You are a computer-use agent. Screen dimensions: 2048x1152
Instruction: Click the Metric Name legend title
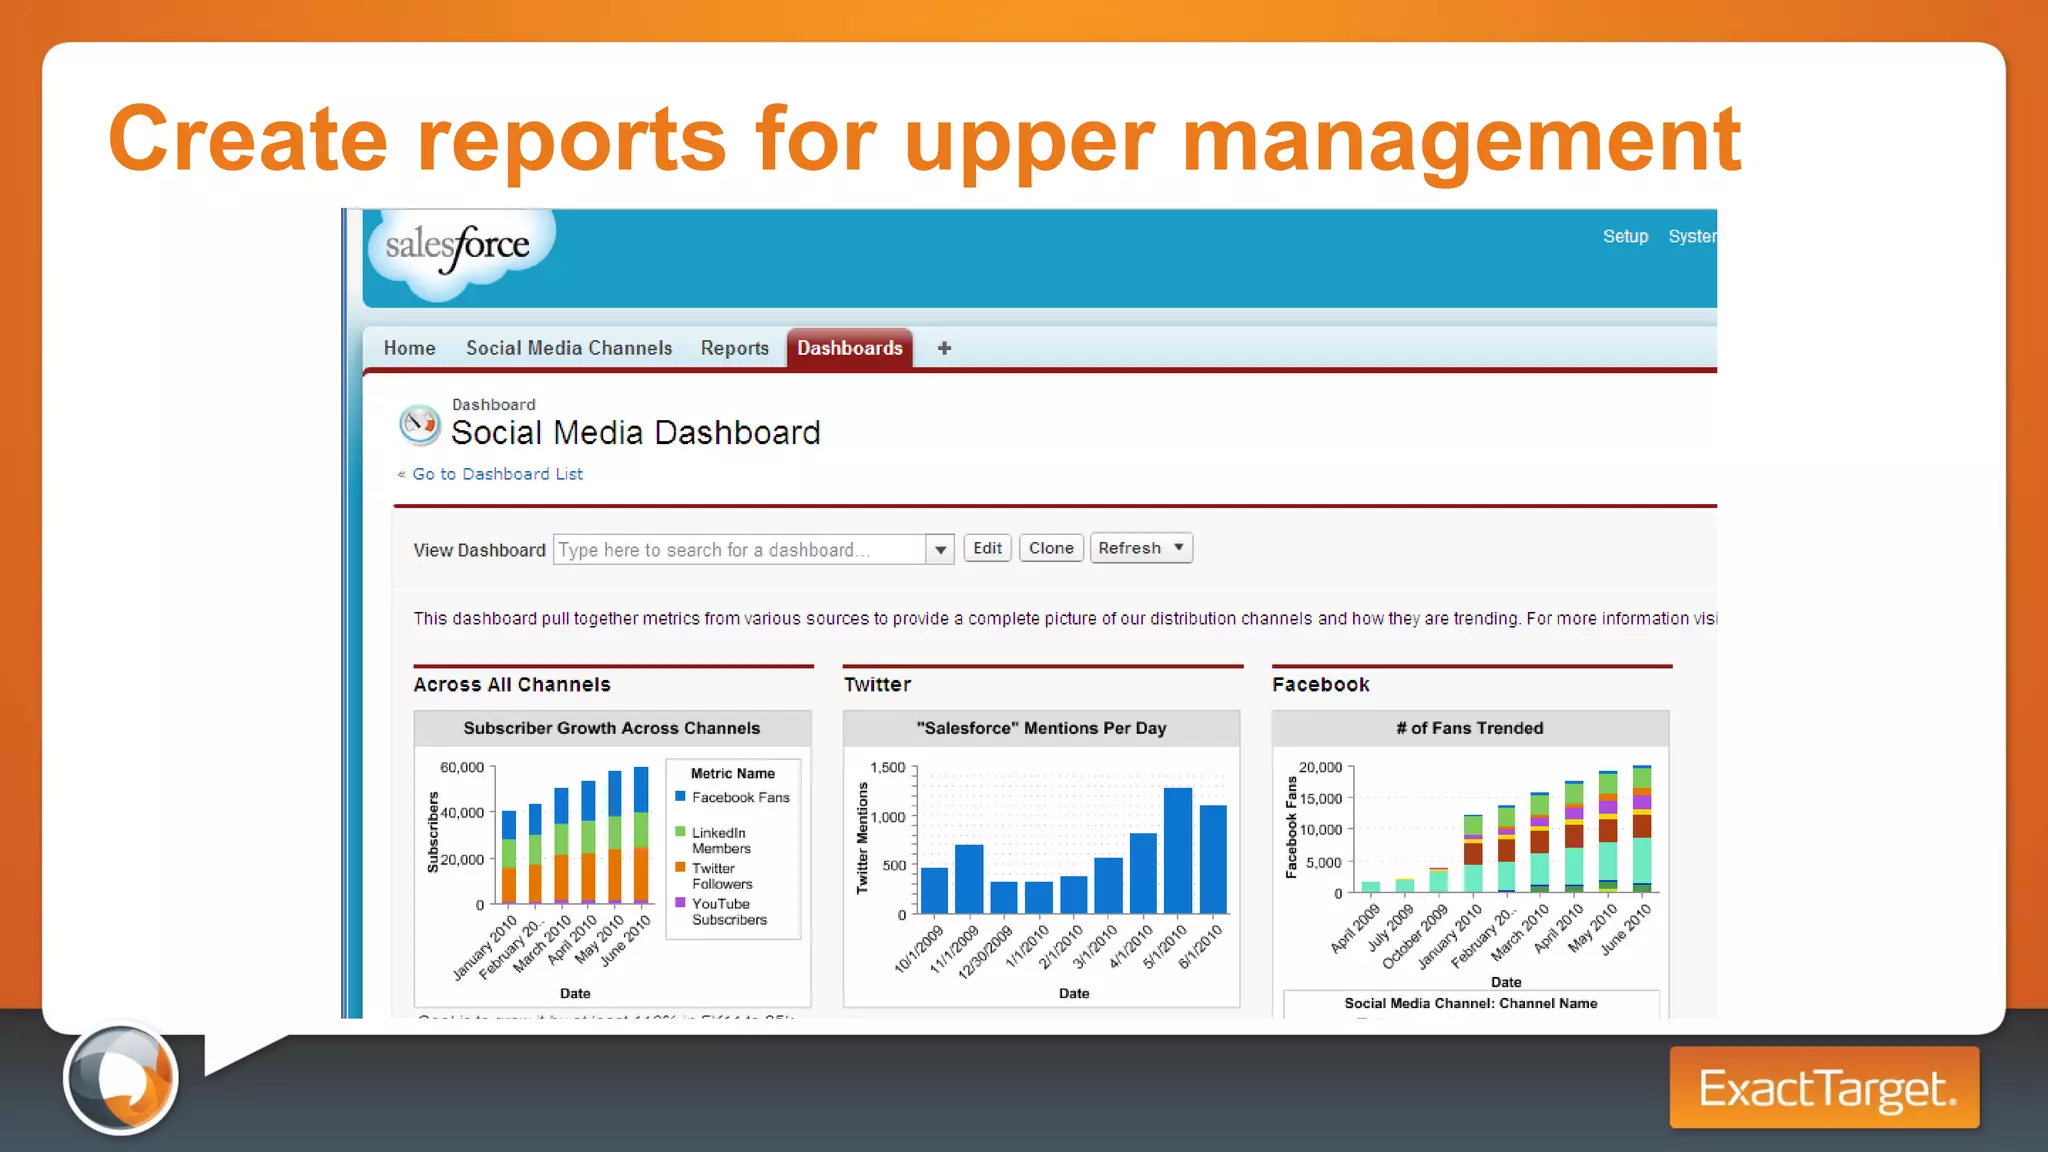coord(733,774)
